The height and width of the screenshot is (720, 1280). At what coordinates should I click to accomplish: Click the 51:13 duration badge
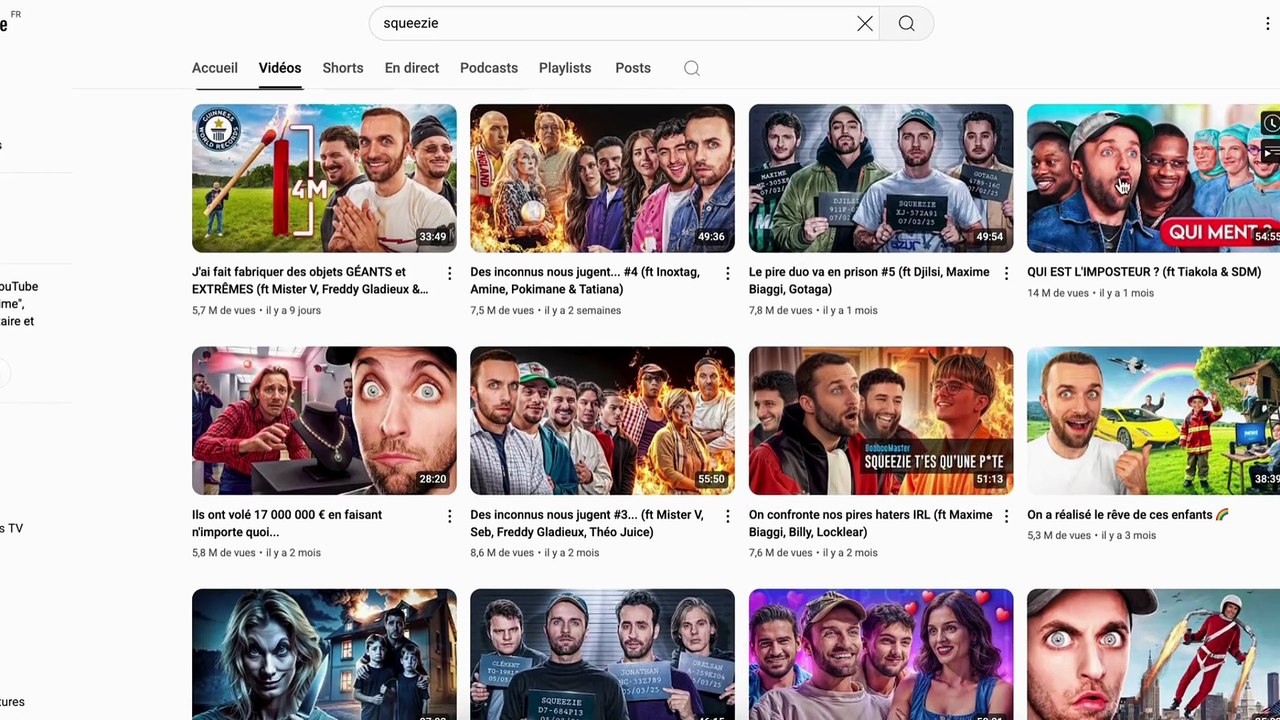coord(990,480)
